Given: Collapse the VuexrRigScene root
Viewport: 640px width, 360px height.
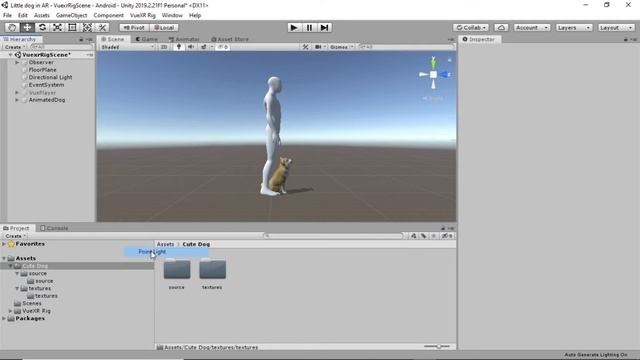Looking at the screenshot, I should (x=10, y=55).
